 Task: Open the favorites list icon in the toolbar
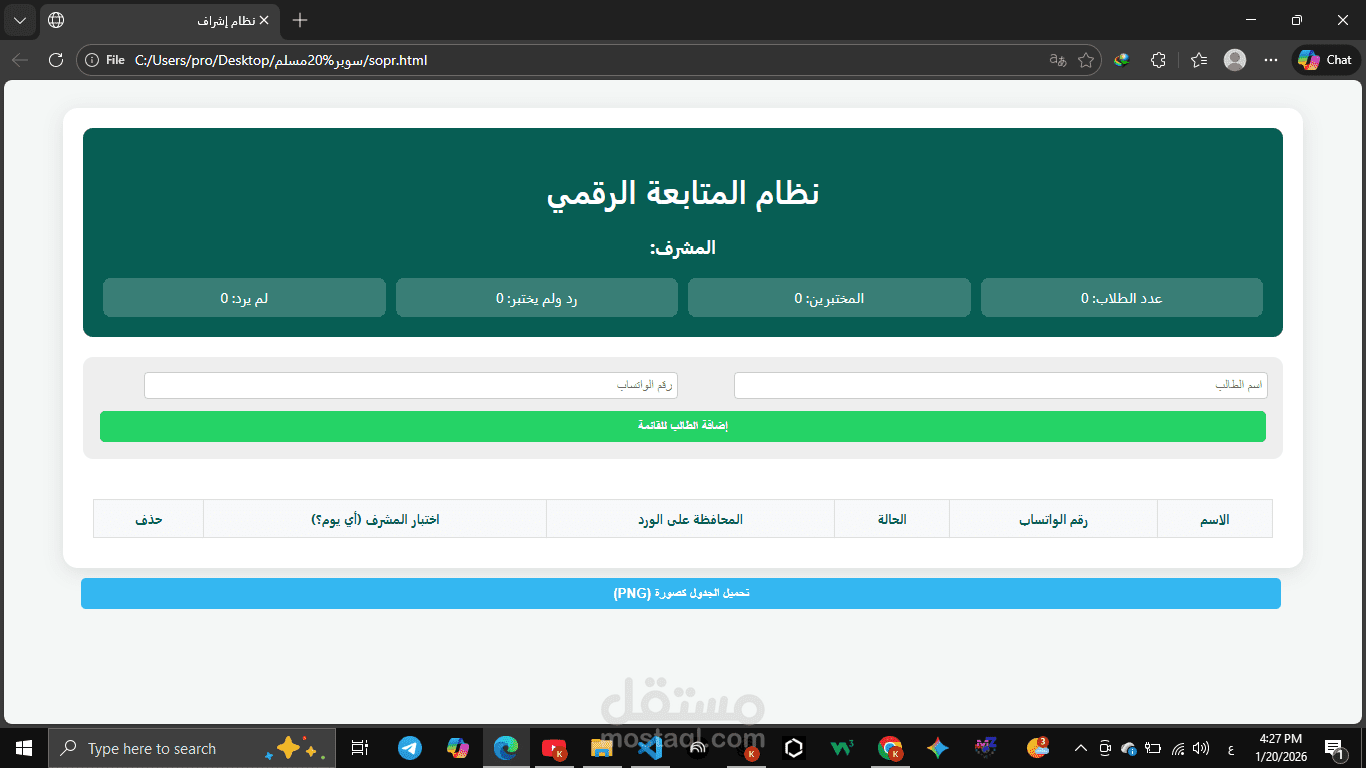click(x=1198, y=59)
